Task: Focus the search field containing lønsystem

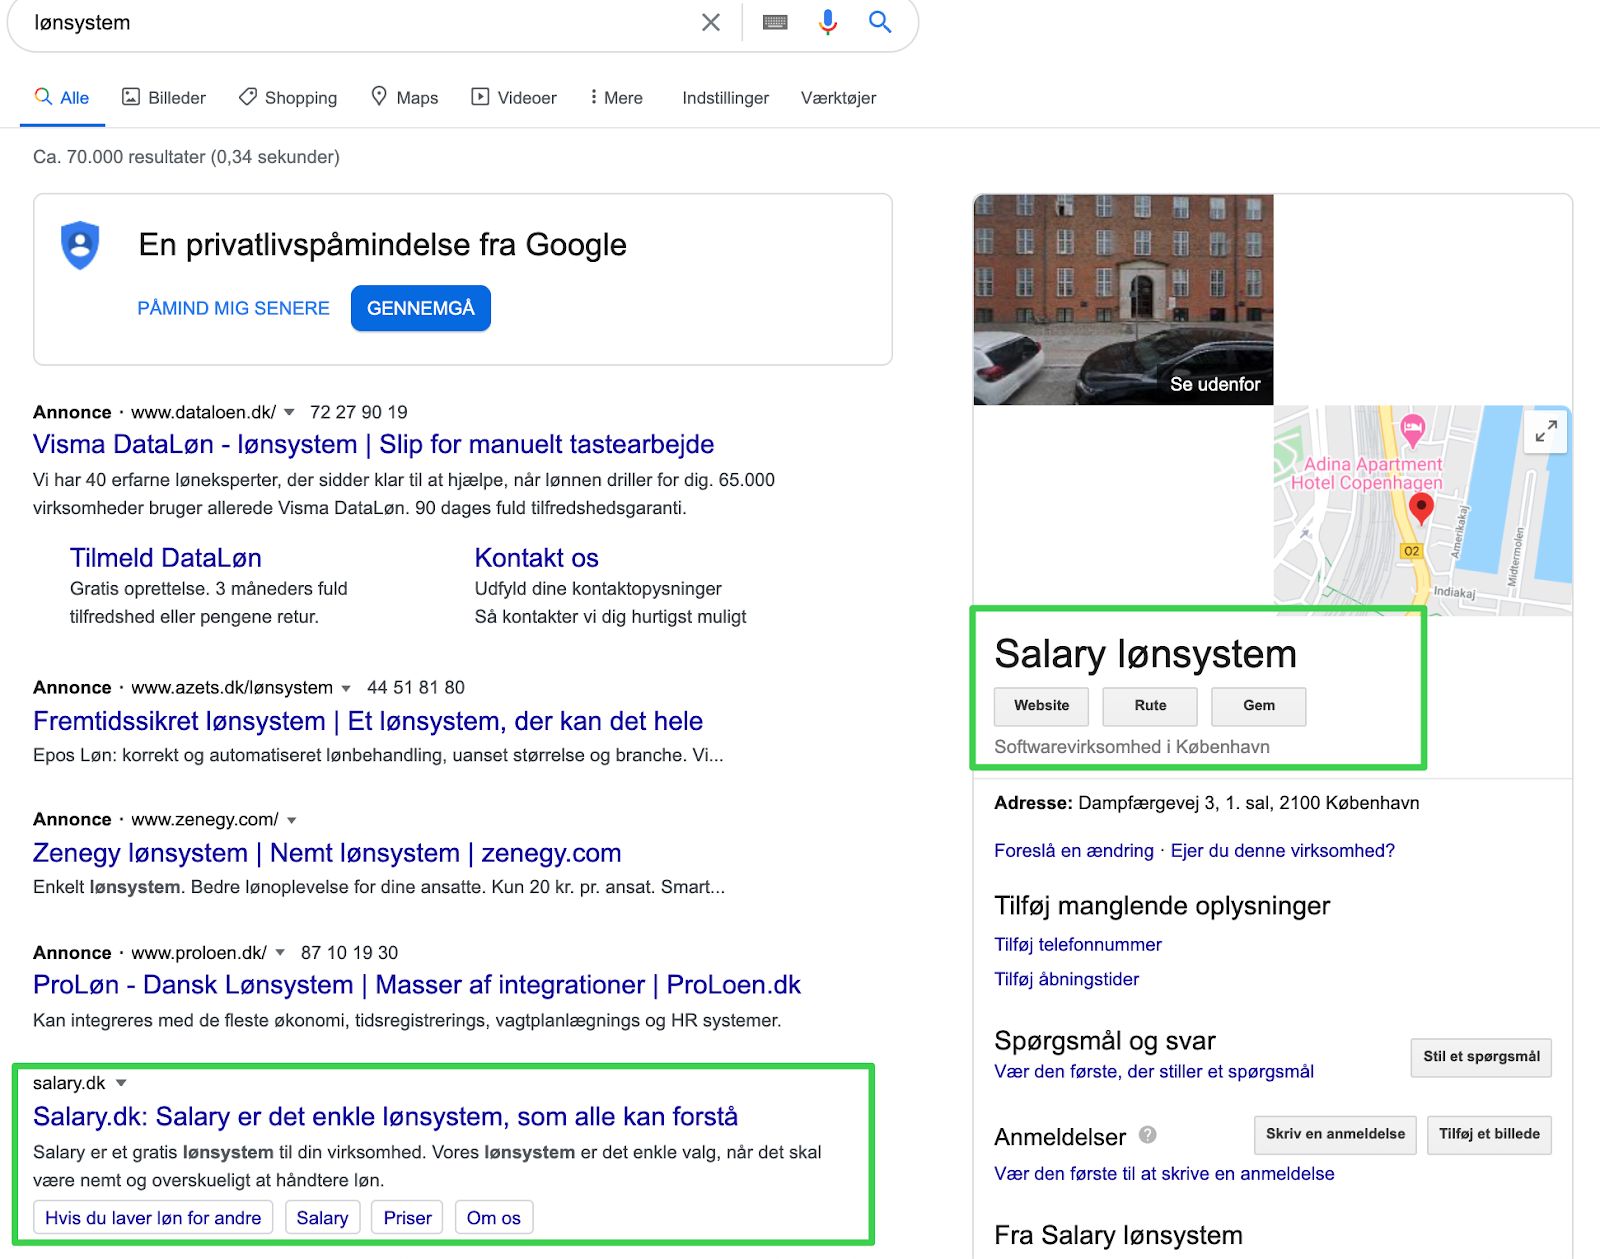Action: (x=360, y=22)
